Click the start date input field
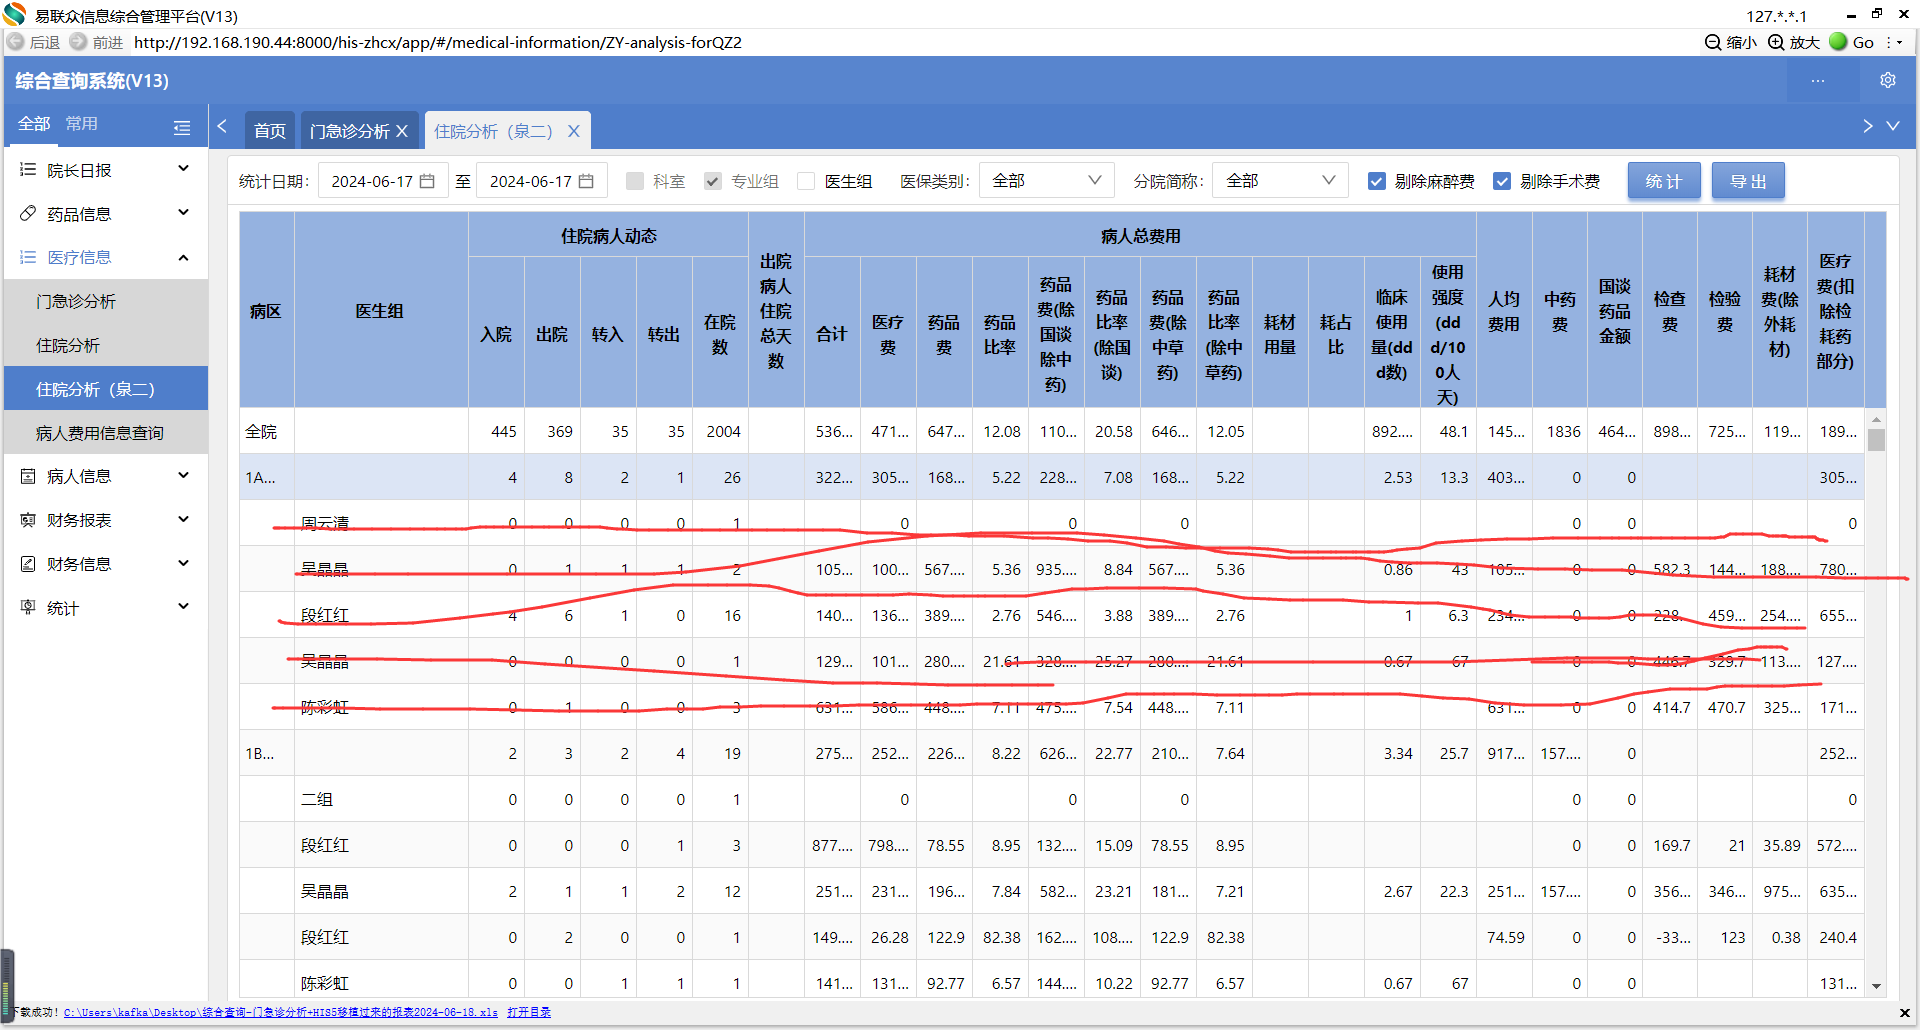 (x=383, y=181)
